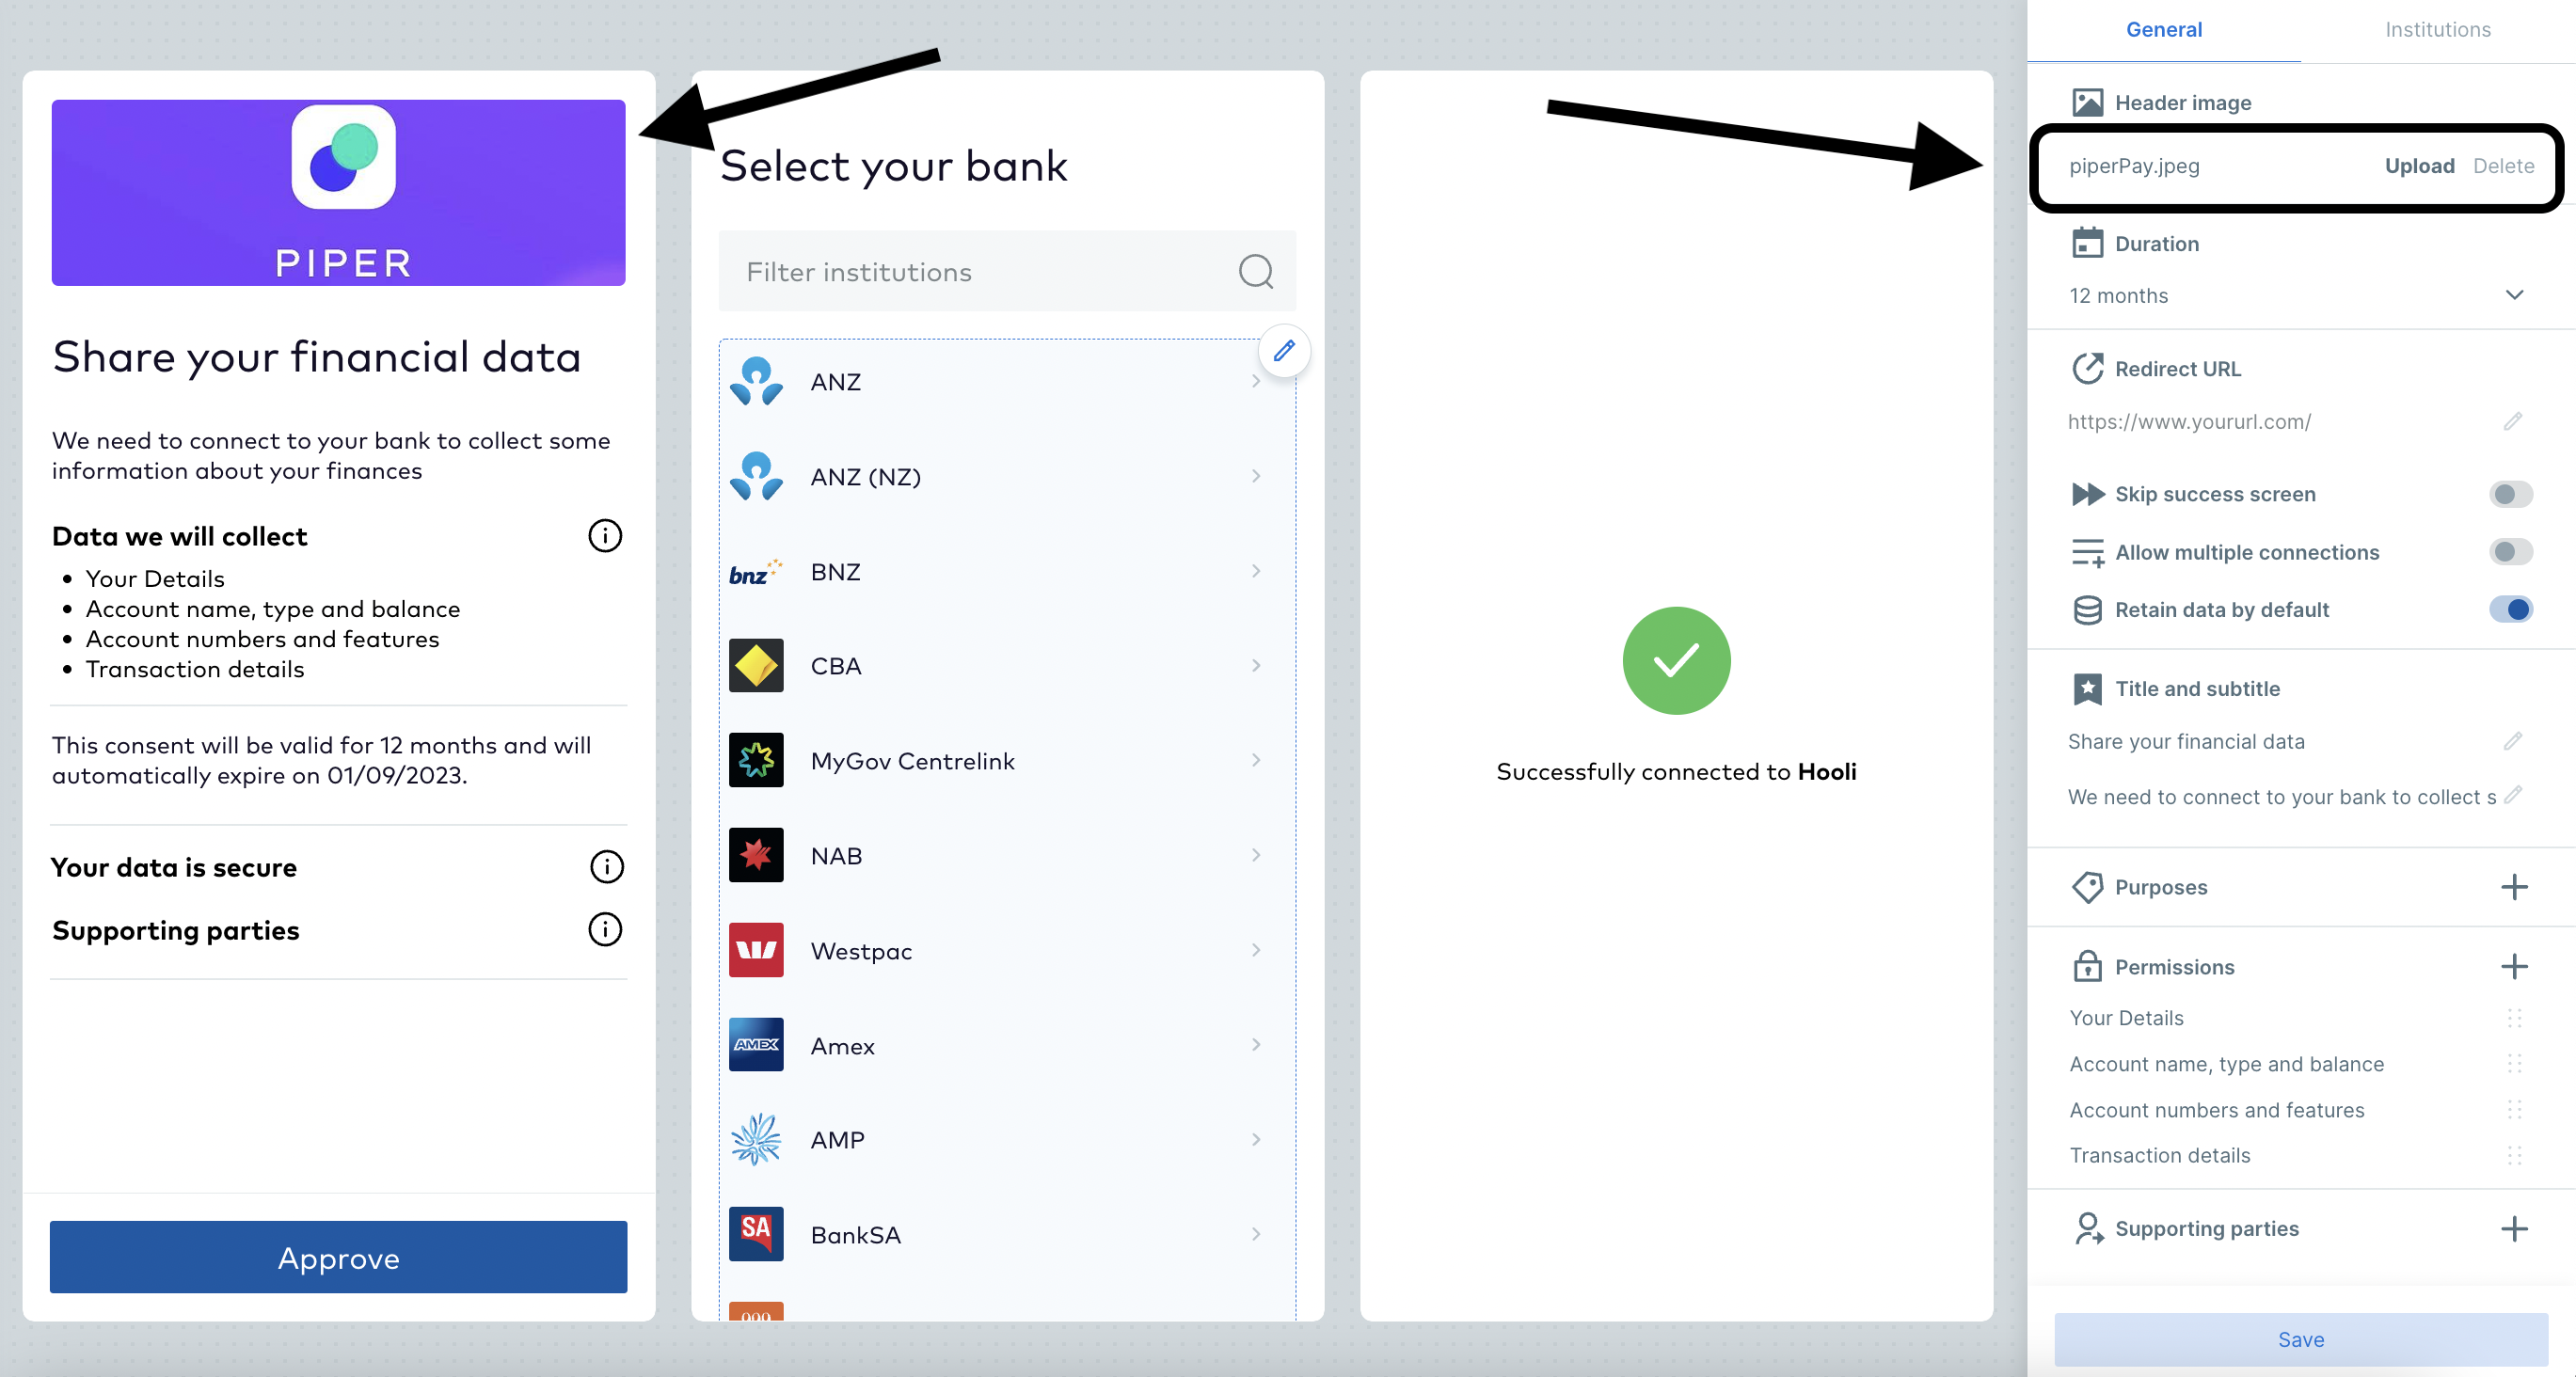Click the Filter institutions search field
Screen dimensions: 2576x1377
(980, 271)
